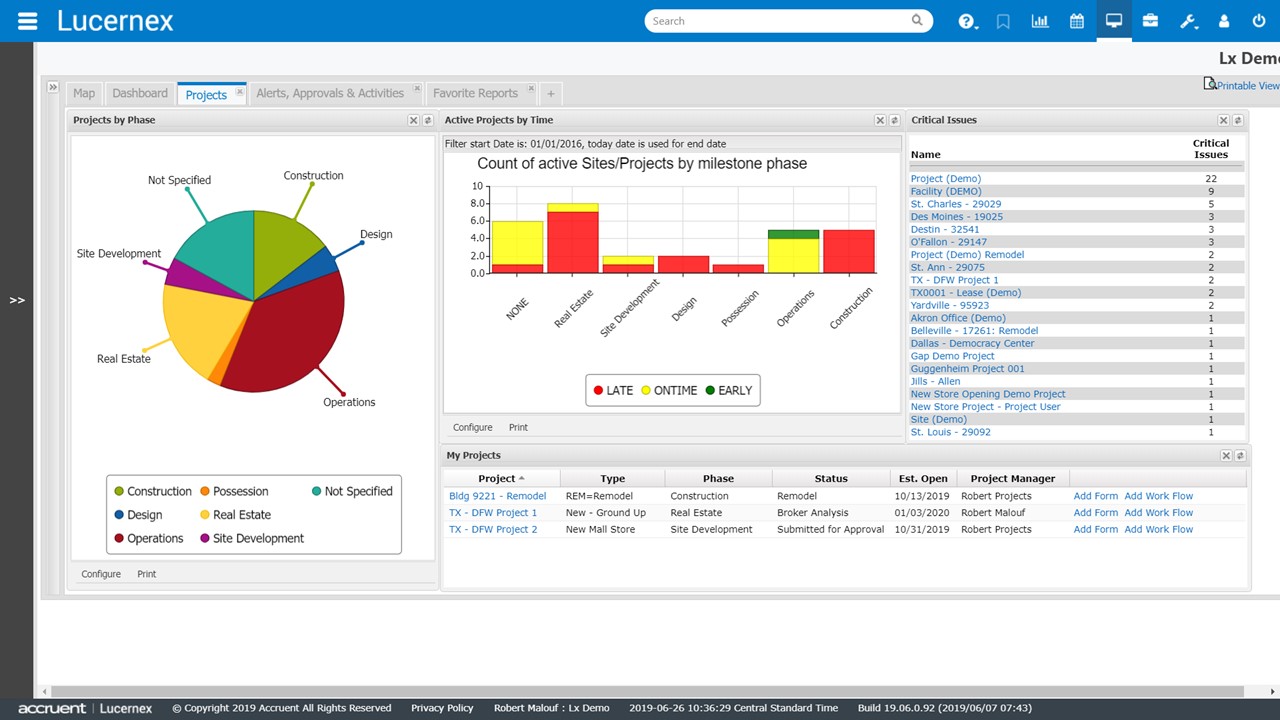Click Configure under Active Projects by Time
The image size is (1280, 720).
coord(473,427)
